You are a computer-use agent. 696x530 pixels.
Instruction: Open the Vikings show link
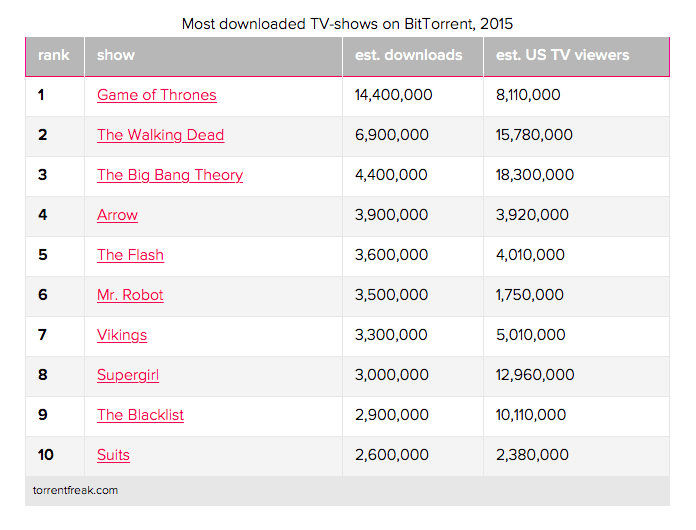122,335
